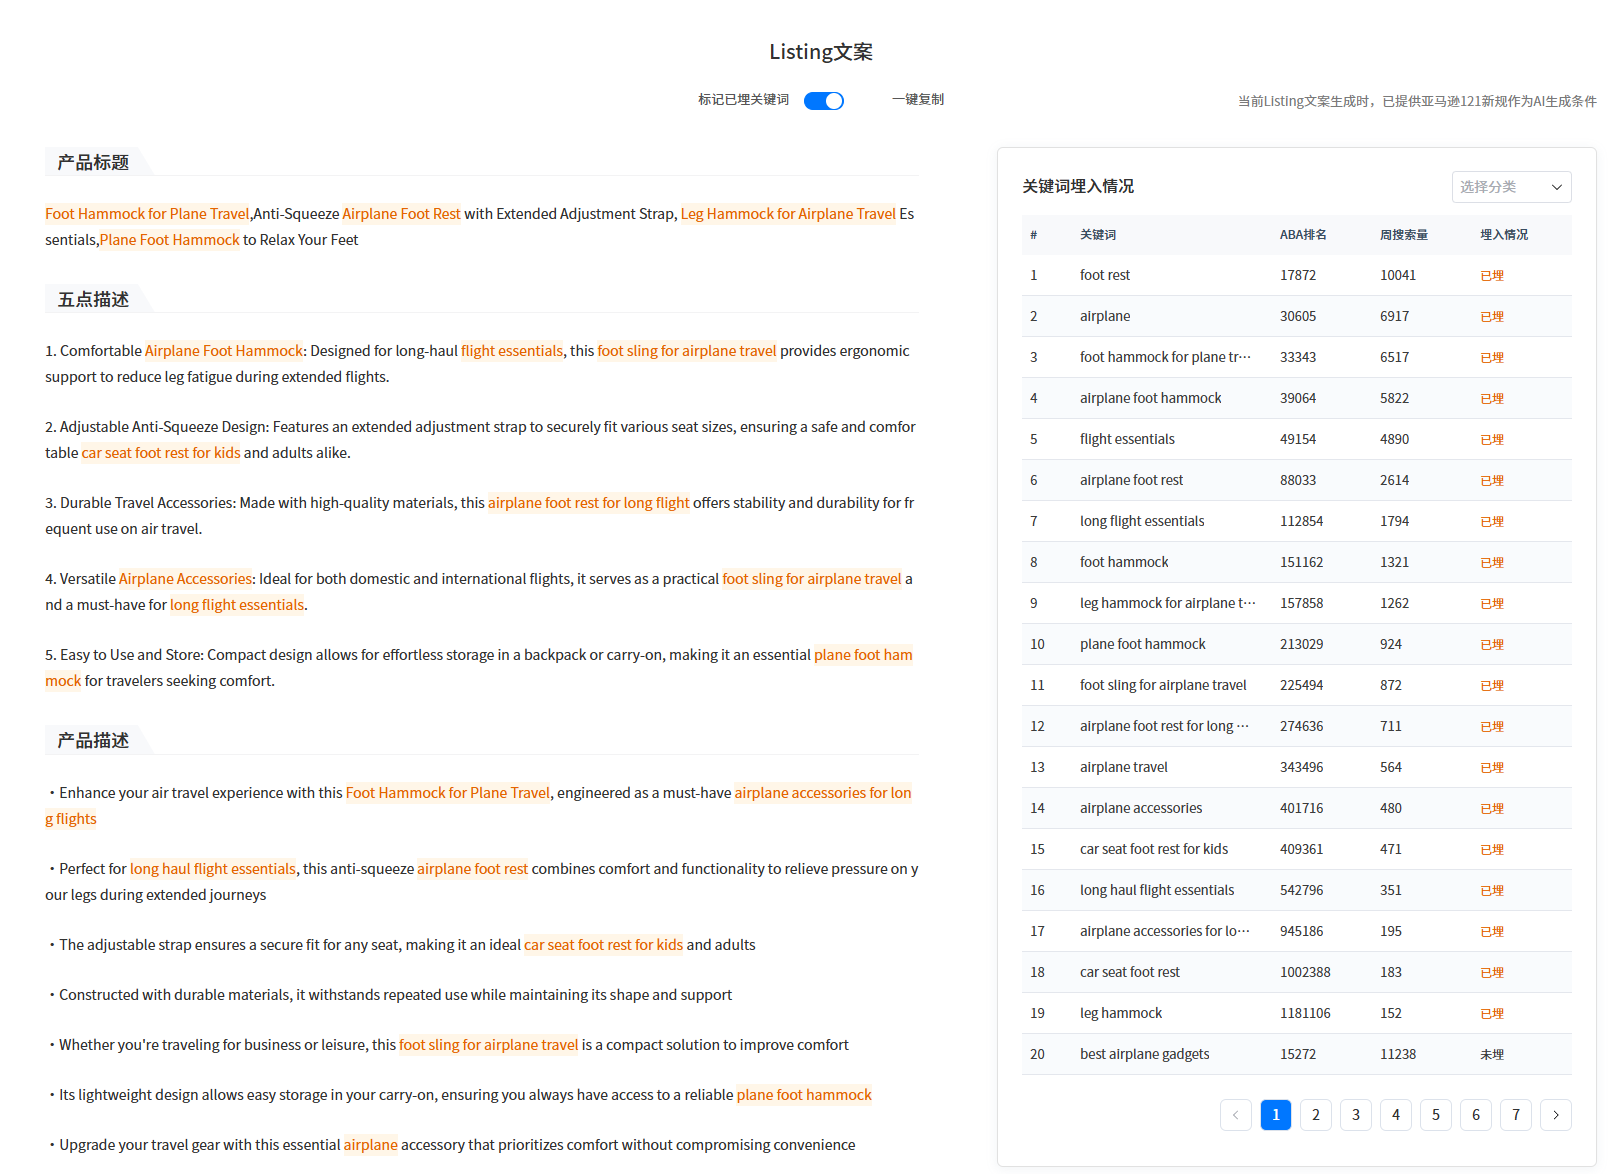
Task: Go to next page arrow
Action: click(1556, 1115)
